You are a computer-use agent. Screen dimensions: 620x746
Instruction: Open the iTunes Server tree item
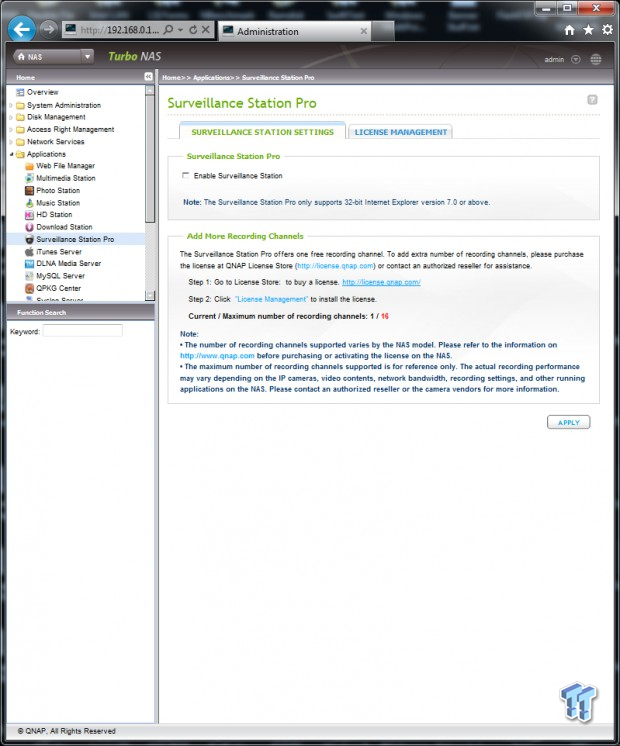click(x=59, y=252)
